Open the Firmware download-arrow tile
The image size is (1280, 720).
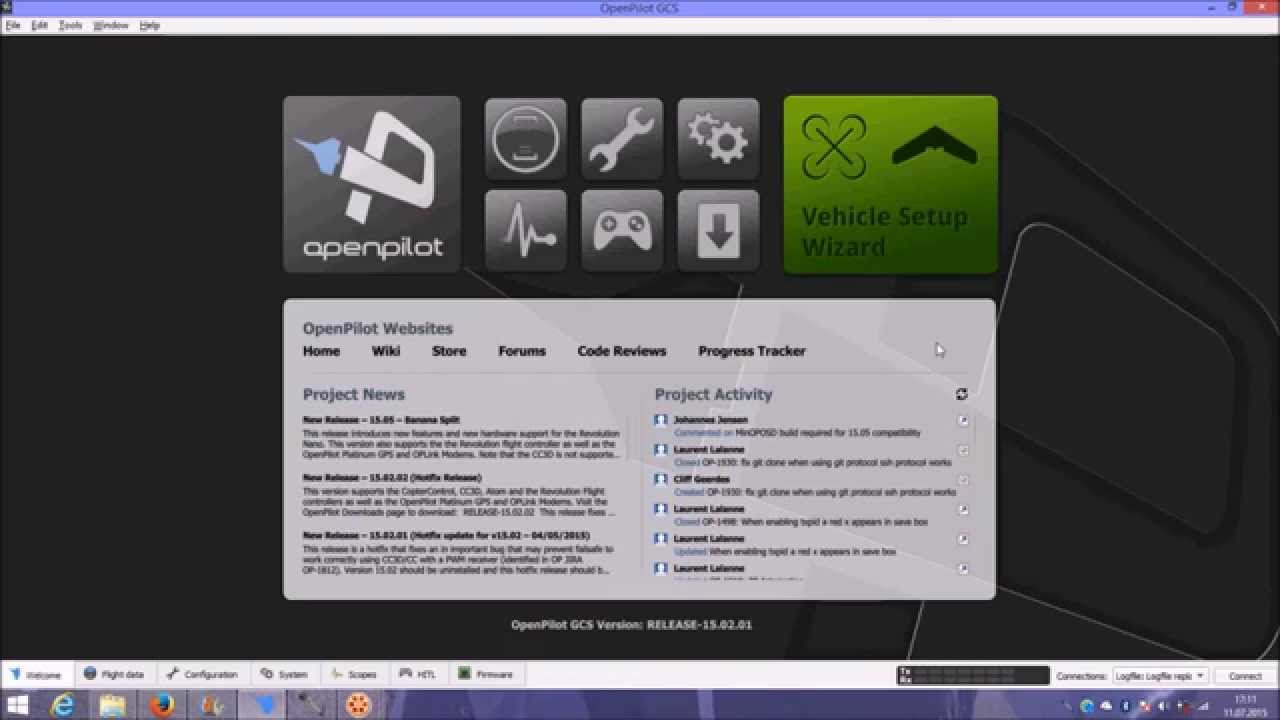[718, 231]
